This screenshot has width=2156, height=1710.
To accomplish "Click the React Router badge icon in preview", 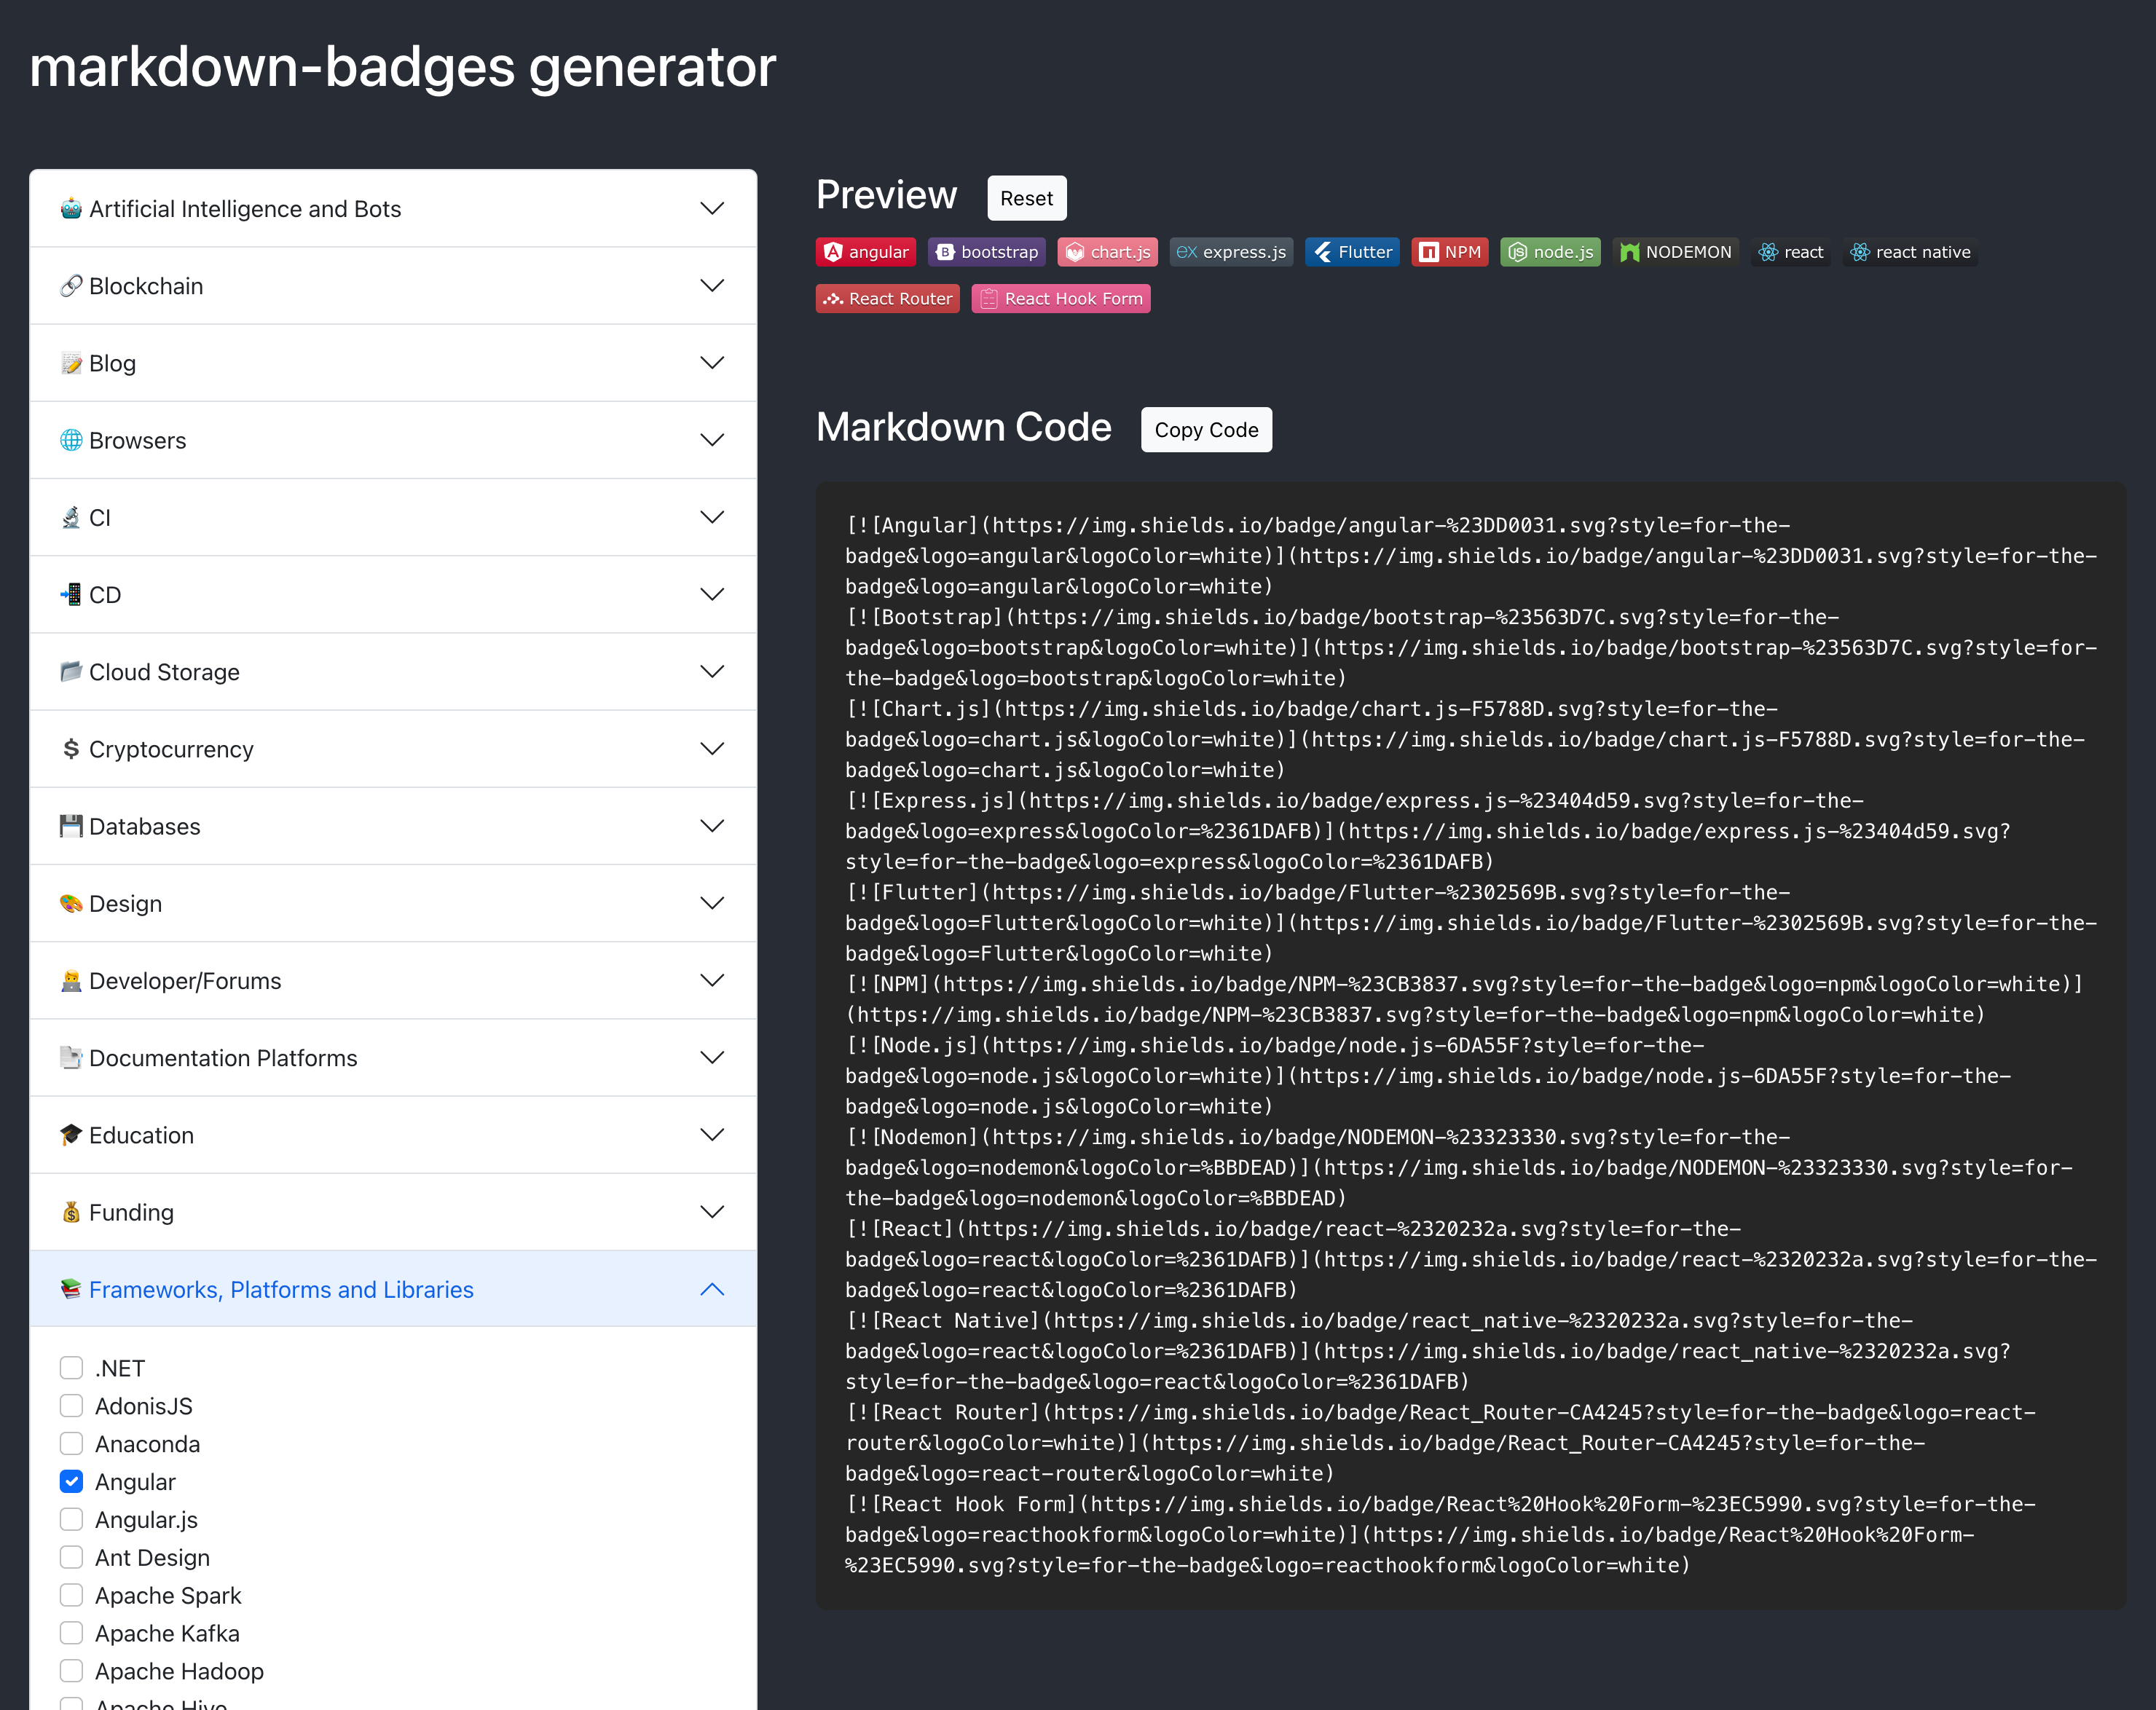I will coord(887,298).
